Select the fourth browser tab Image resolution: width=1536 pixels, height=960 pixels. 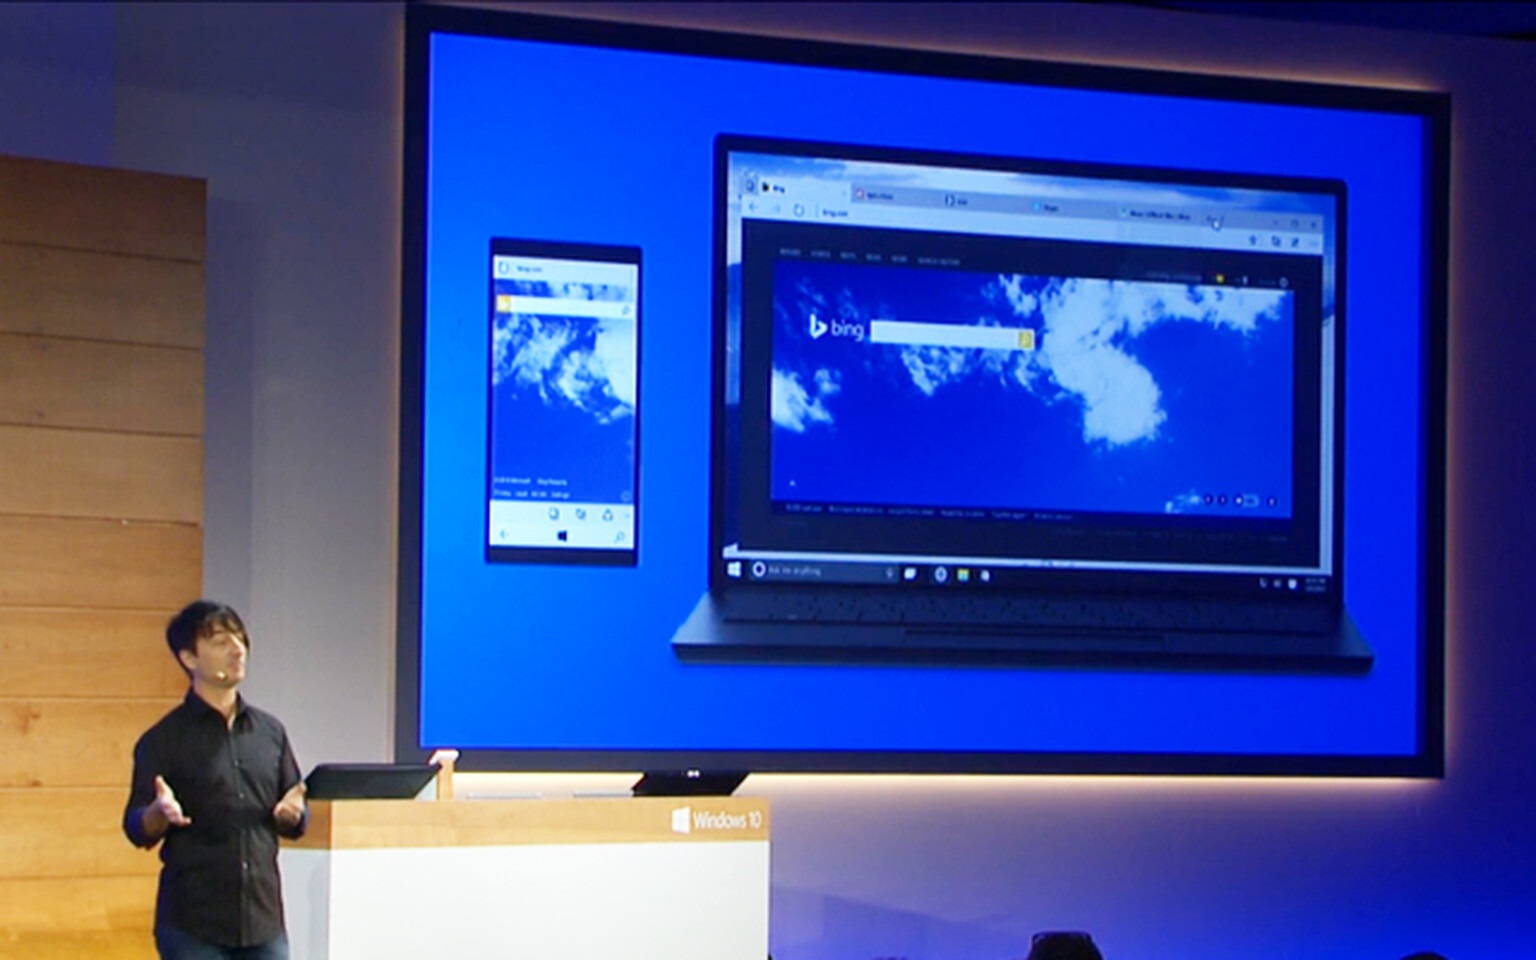[1072, 207]
